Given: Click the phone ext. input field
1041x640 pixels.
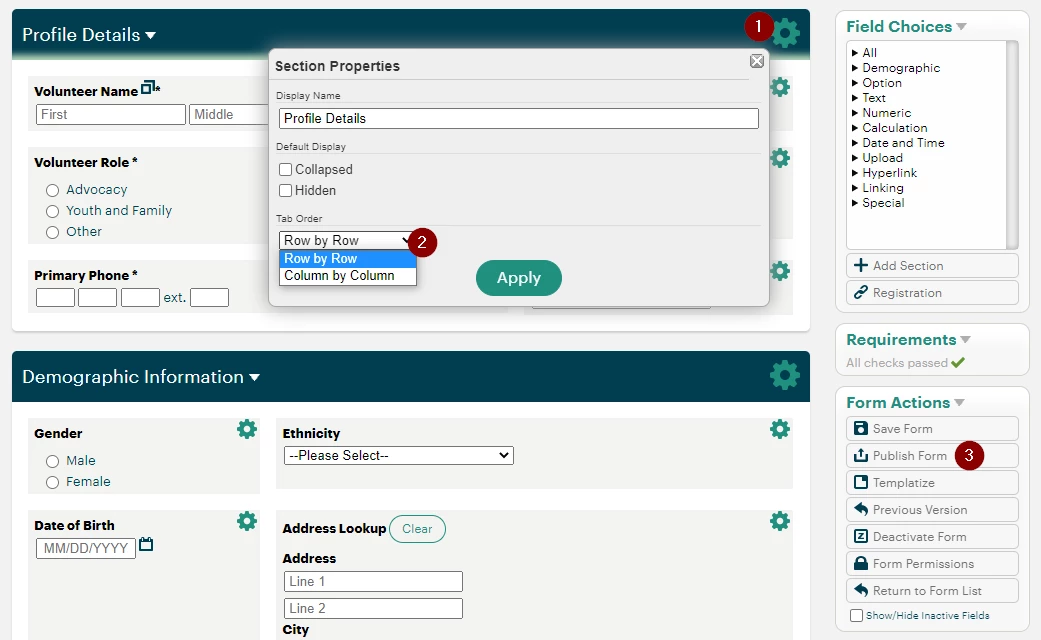Looking at the screenshot, I should click(209, 297).
